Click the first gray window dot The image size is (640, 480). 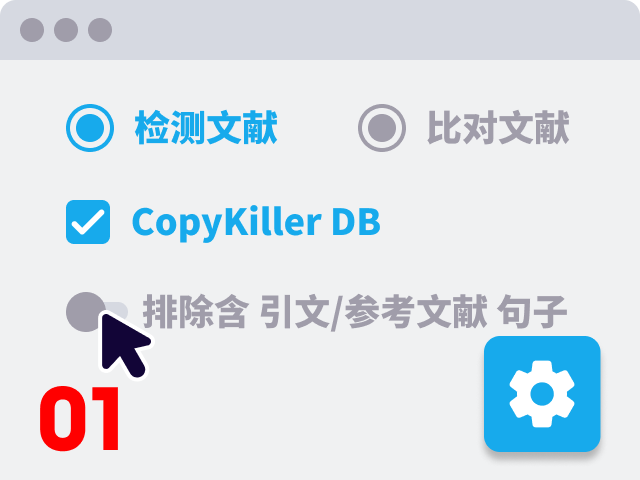coord(32,30)
